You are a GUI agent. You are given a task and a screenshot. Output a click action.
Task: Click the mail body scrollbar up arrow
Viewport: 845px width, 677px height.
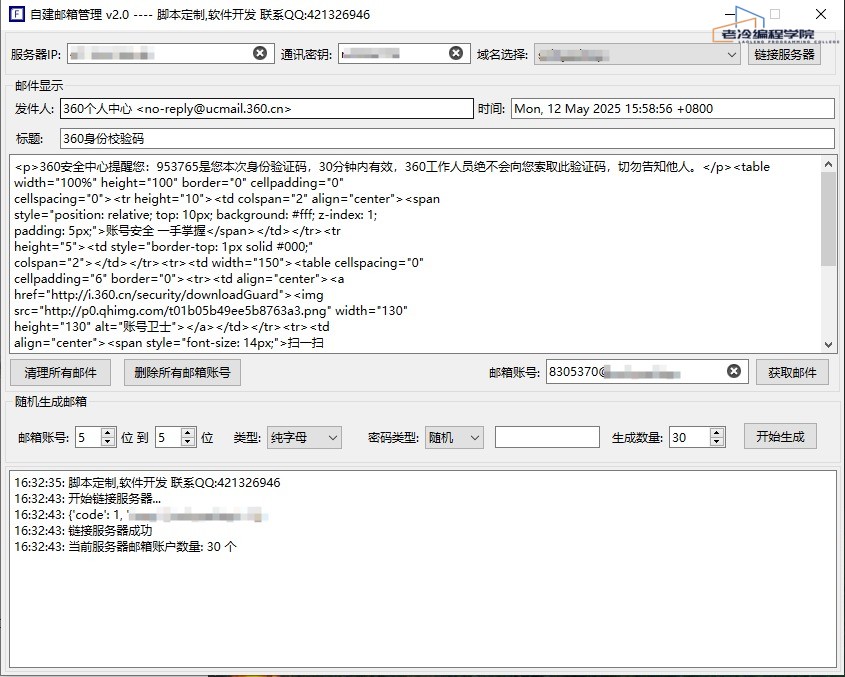[828, 164]
